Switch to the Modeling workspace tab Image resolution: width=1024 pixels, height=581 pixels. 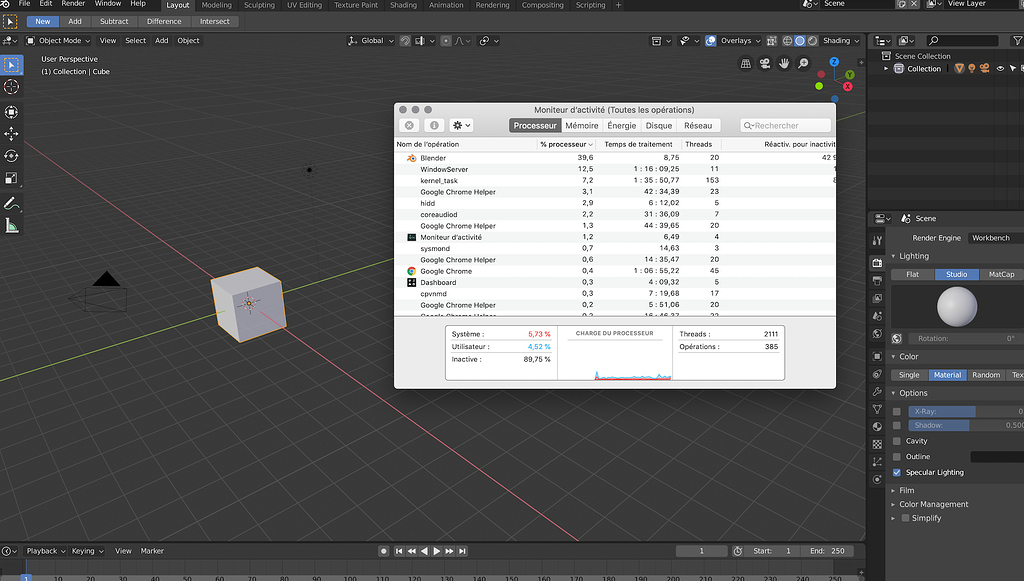point(216,5)
